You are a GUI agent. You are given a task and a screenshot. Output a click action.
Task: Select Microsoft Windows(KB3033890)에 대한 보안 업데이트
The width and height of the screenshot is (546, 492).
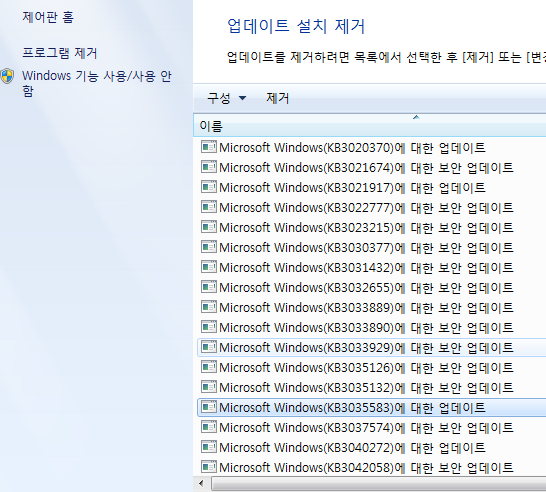366,328
